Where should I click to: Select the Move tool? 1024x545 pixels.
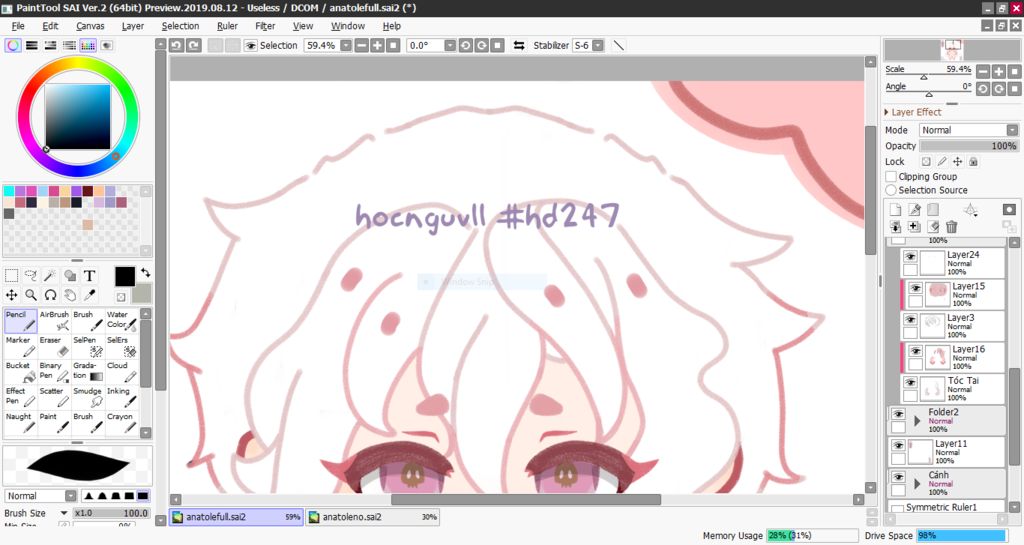point(11,295)
